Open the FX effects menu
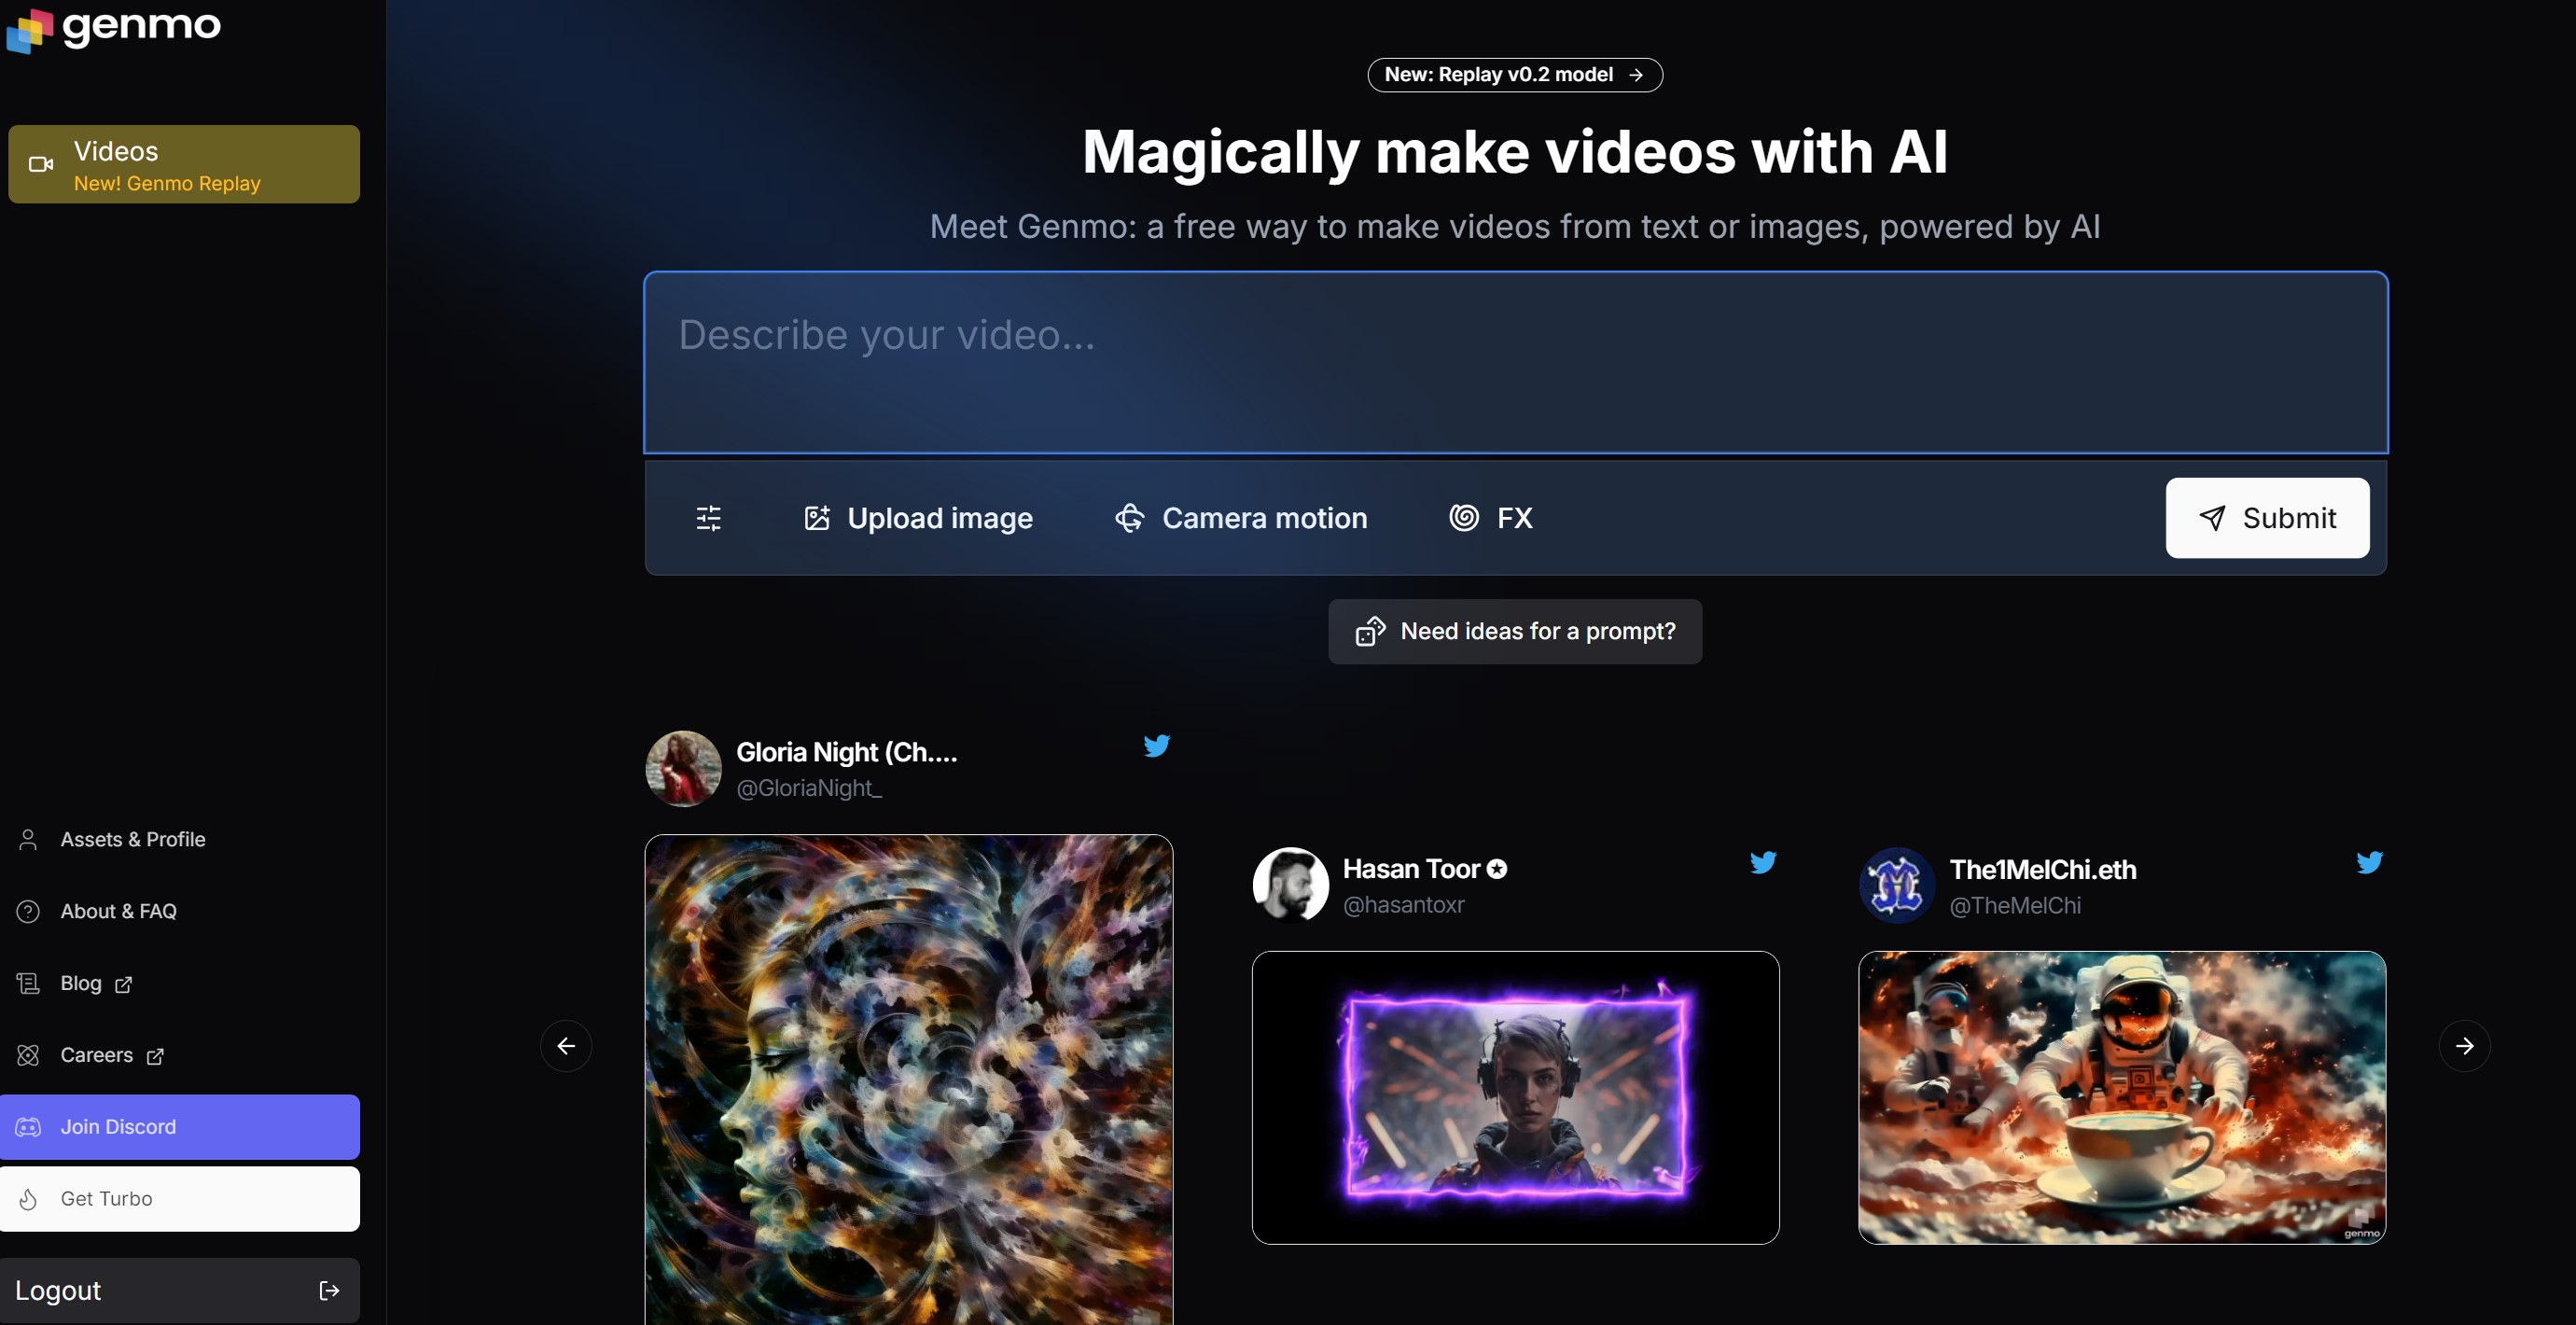This screenshot has height=1325, width=2576. click(1491, 518)
